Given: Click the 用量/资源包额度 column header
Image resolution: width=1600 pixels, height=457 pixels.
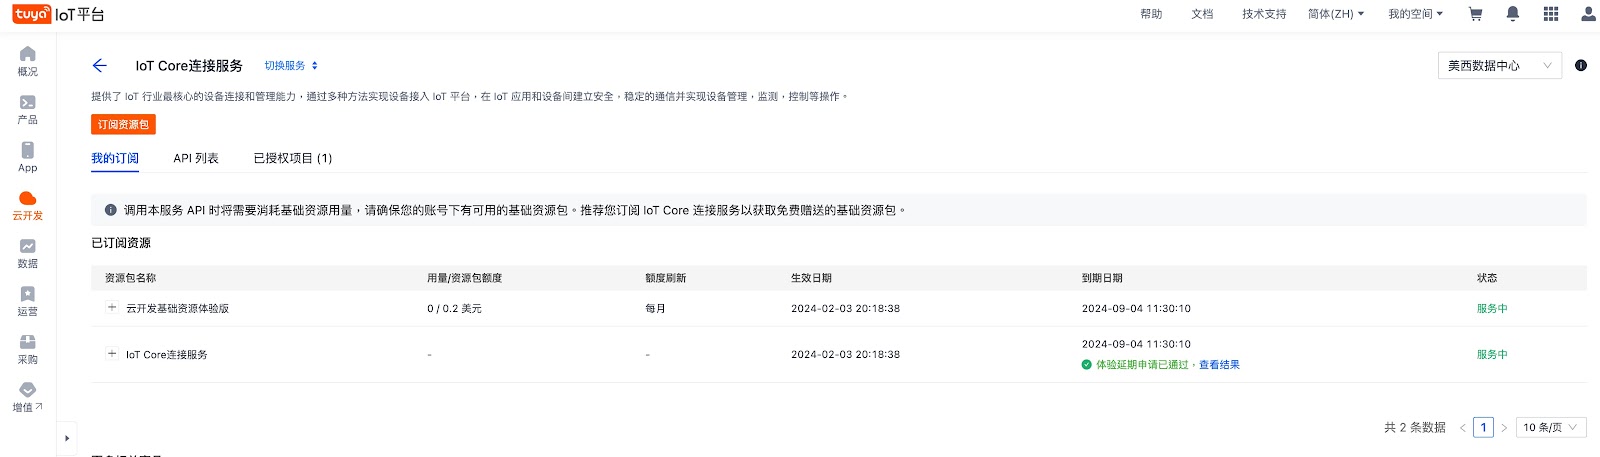Looking at the screenshot, I should 464,278.
